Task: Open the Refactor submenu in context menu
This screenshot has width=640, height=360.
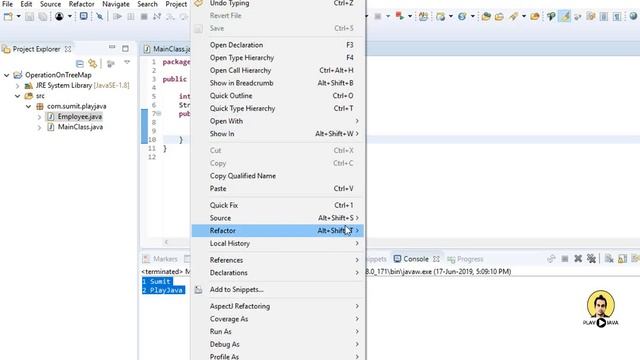Action: pos(278,231)
